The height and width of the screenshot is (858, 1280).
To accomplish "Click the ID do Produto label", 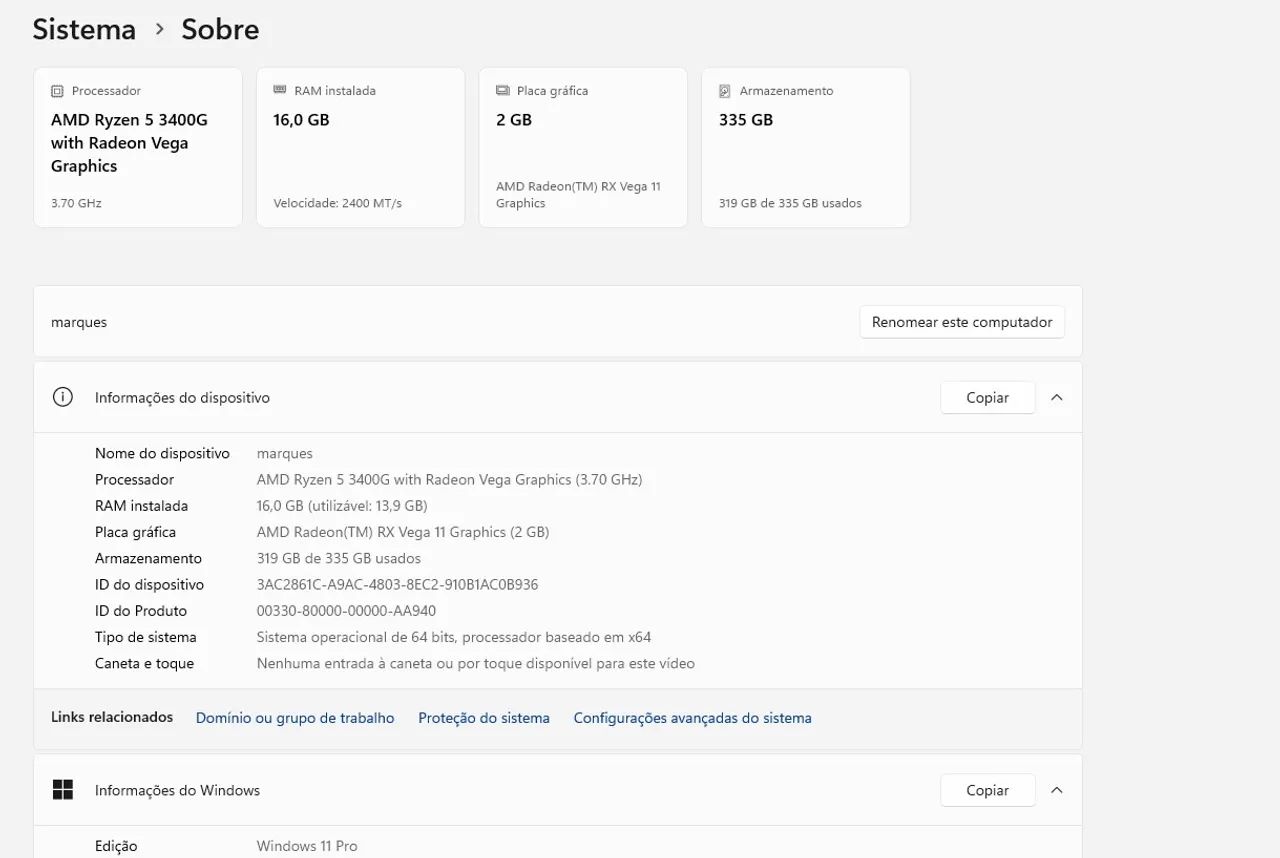I will 141,611.
